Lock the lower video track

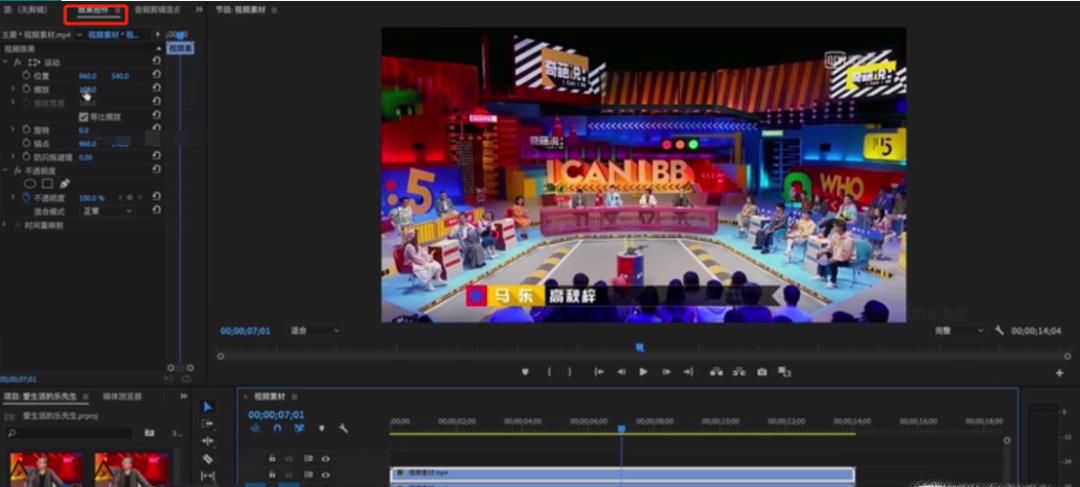pyautogui.click(x=272, y=475)
